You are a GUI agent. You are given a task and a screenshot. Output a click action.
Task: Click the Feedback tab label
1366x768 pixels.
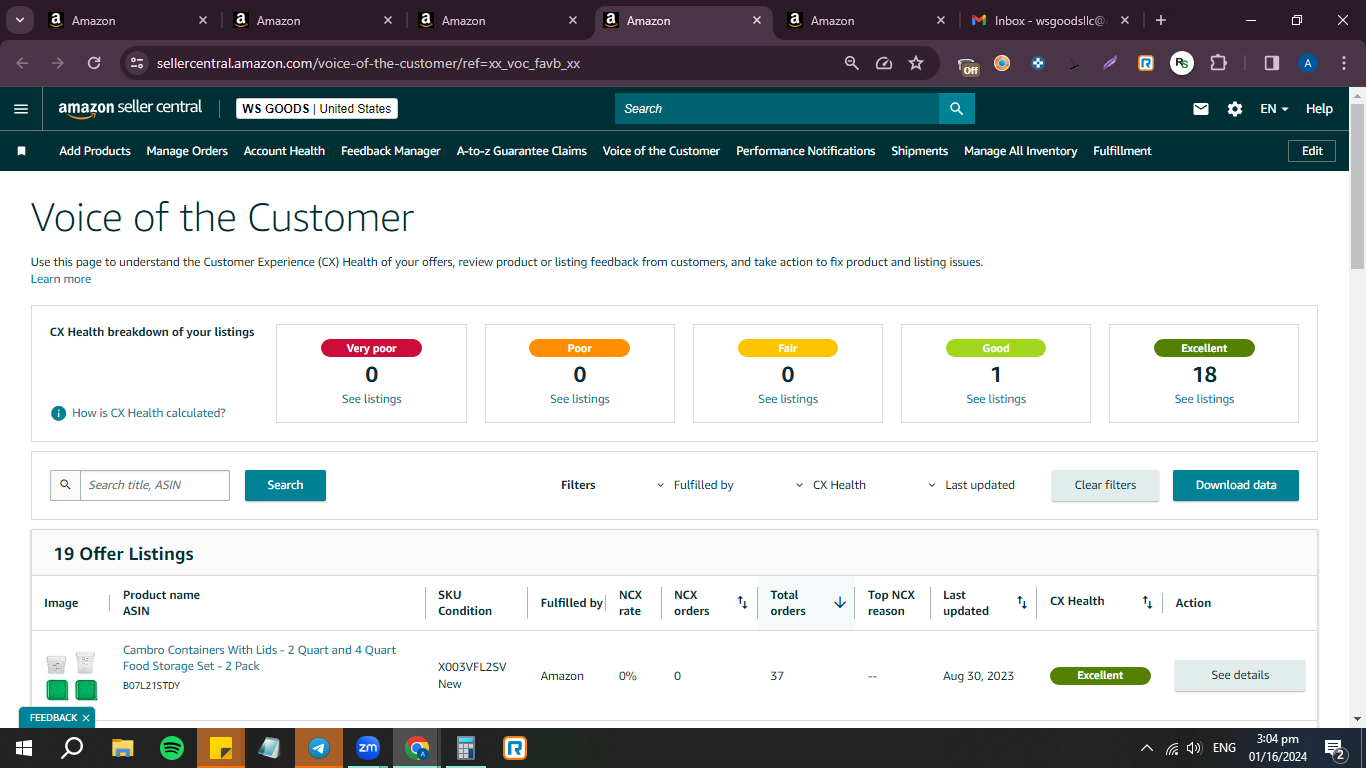pos(53,718)
